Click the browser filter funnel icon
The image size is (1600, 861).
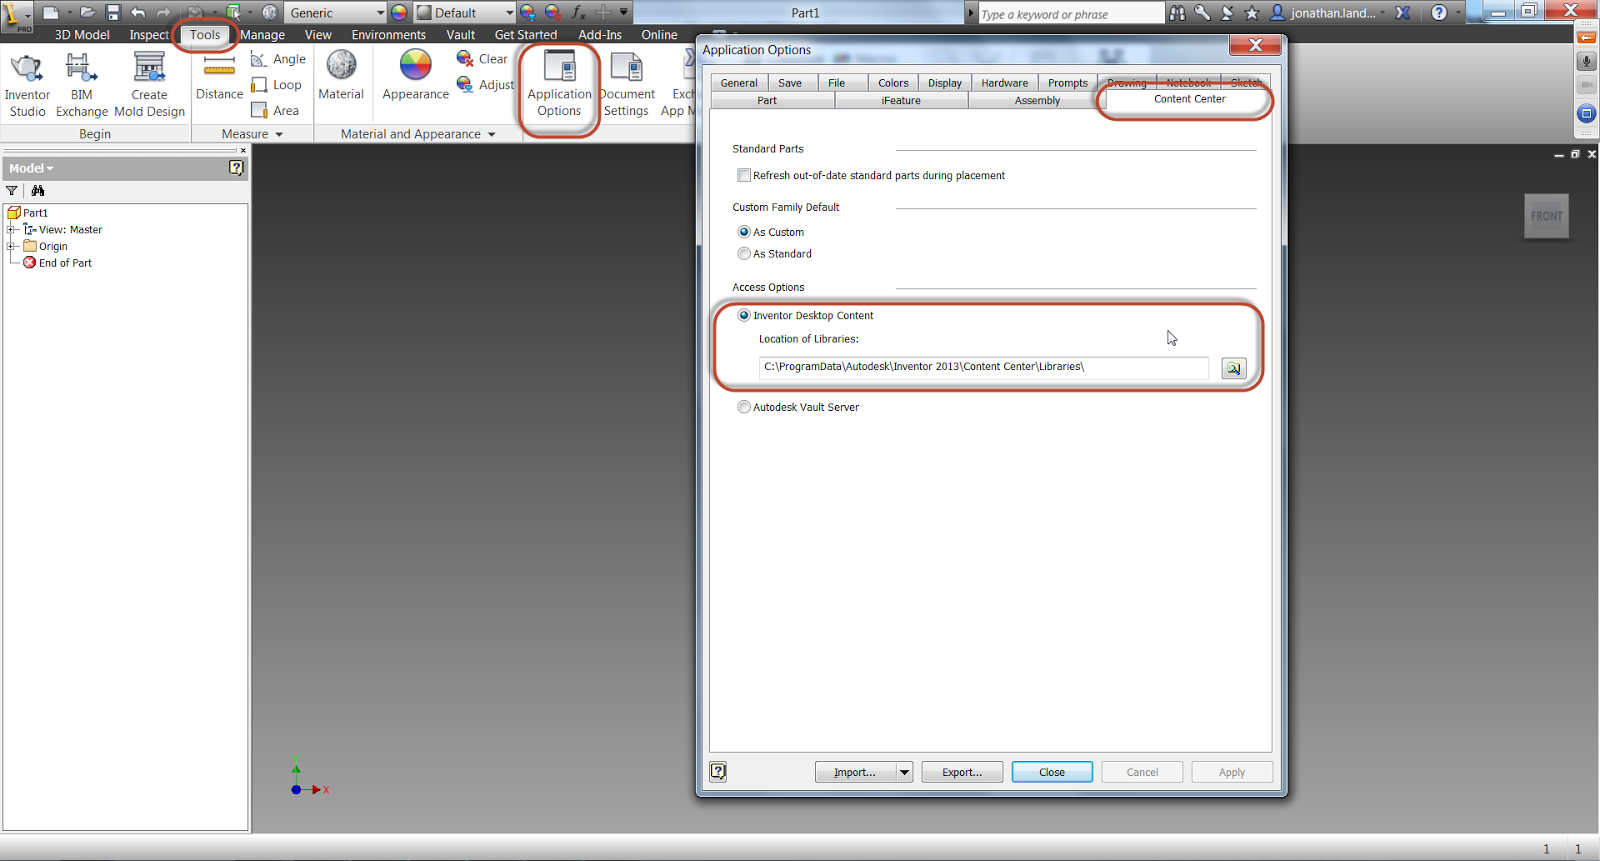click(12, 191)
